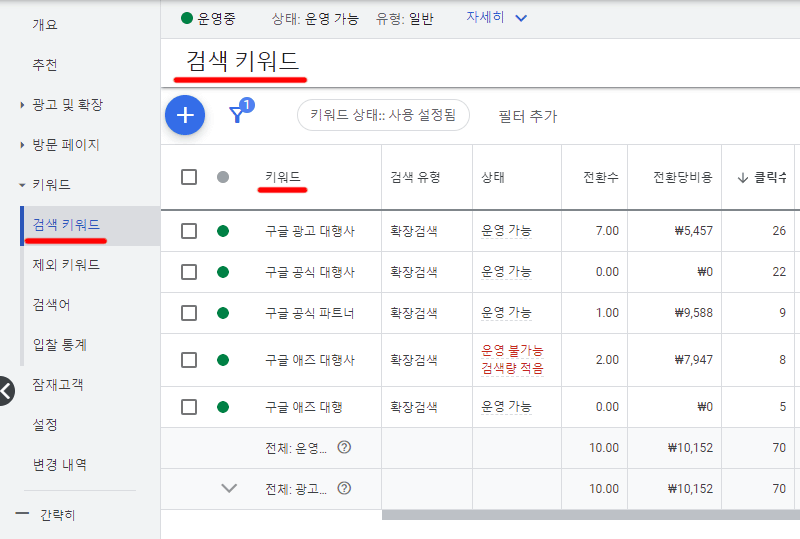Click keyword text 구글 공식 파트너

310,313
